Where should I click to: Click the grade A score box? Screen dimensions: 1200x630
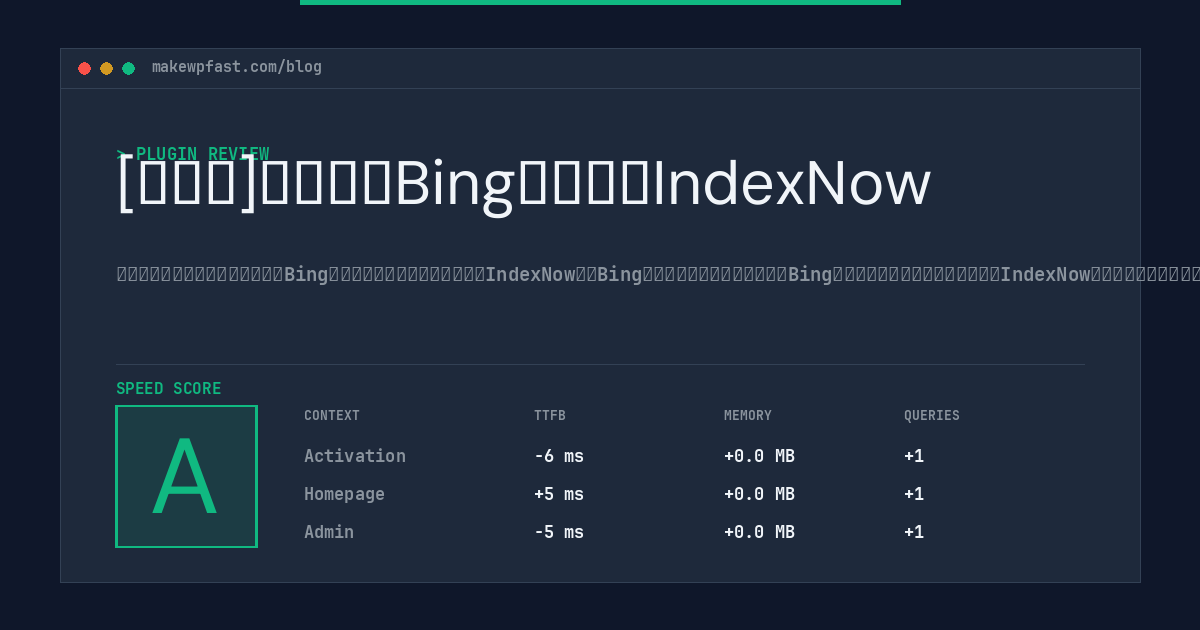pos(186,476)
